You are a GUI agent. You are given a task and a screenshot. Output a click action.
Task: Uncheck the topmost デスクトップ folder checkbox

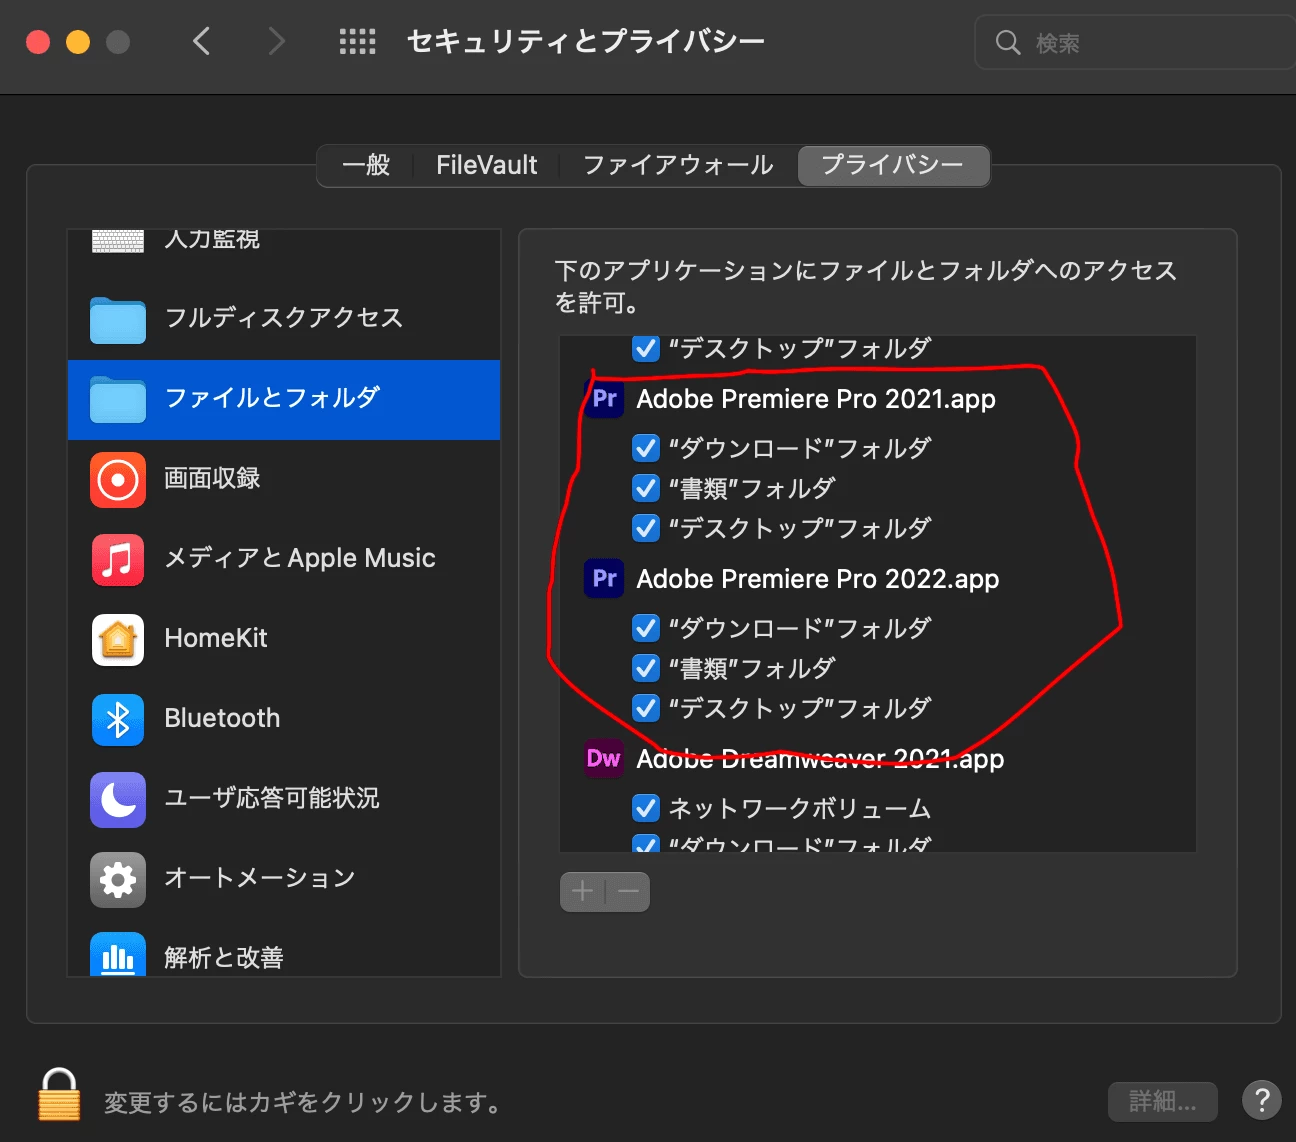(646, 348)
